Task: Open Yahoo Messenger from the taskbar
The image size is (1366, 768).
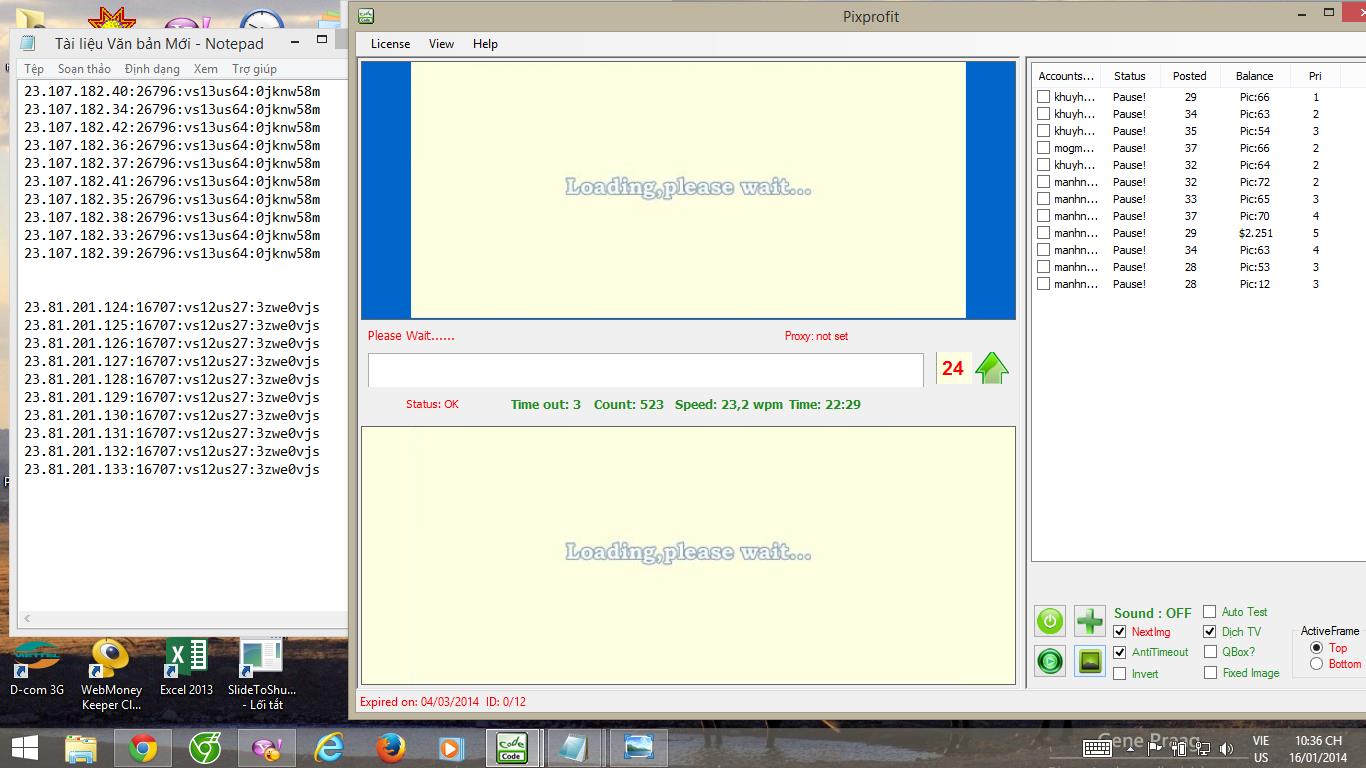Action: 267,747
